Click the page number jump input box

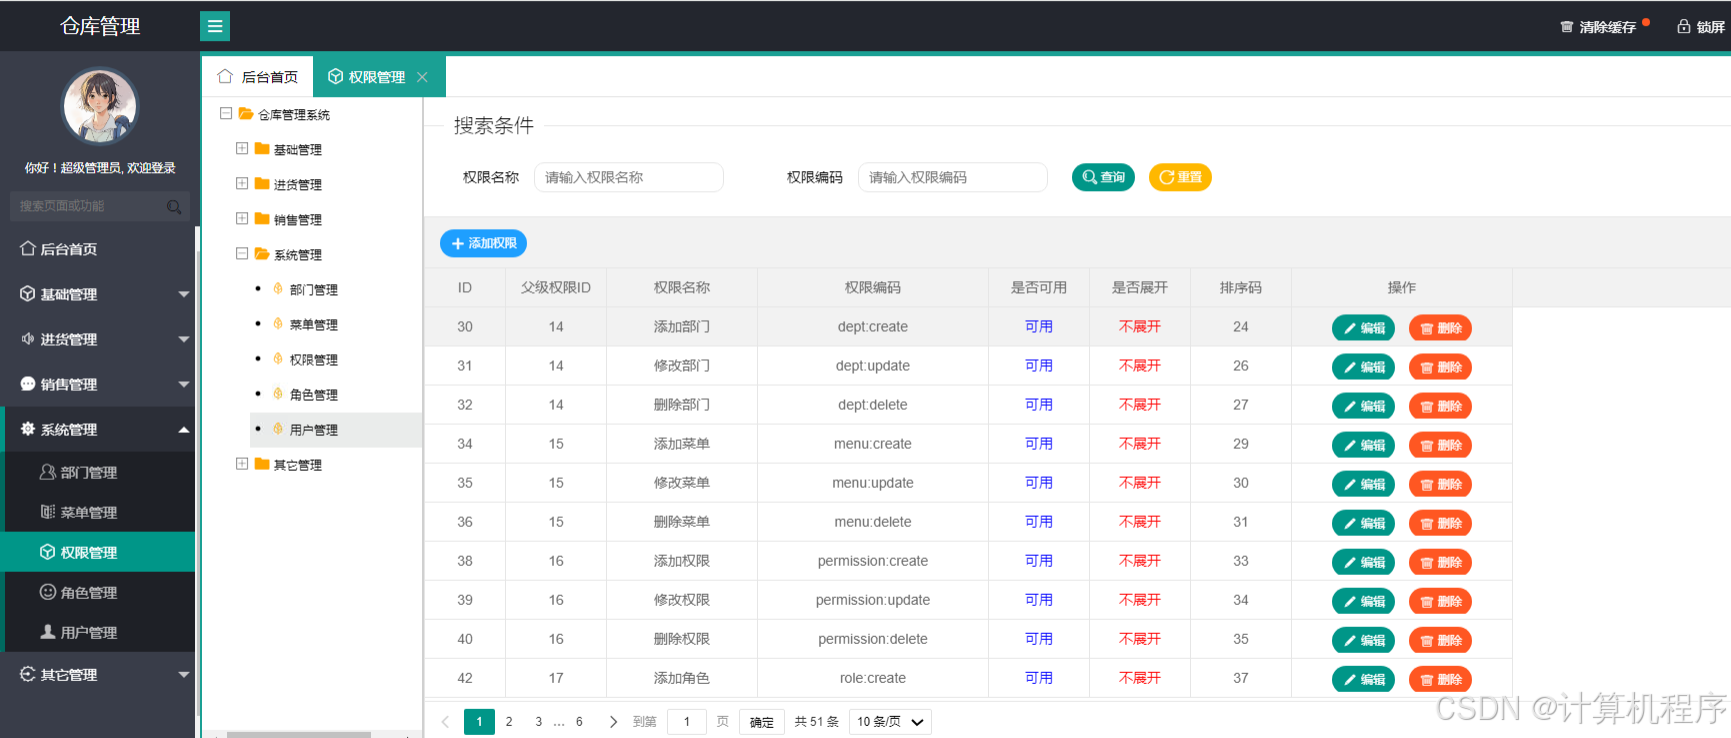click(x=687, y=721)
